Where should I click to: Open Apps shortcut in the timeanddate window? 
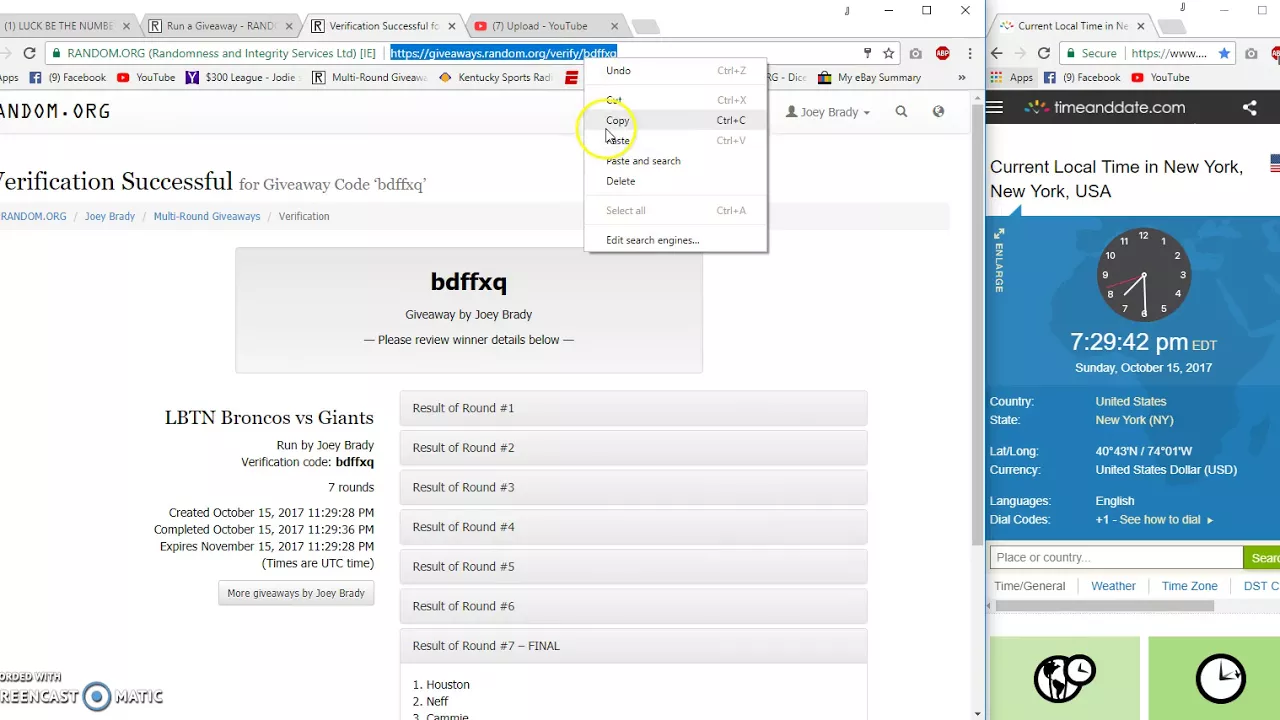pyautogui.click(x=1012, y=77)
